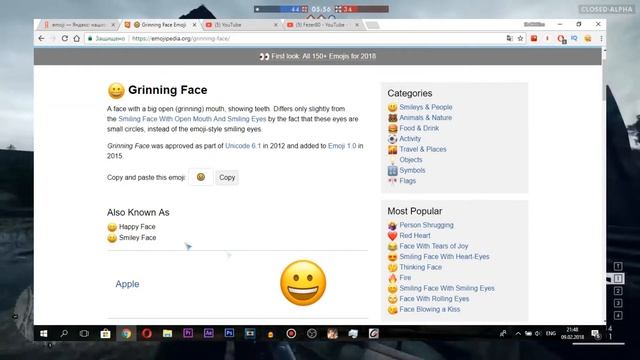Click the 'Smiley Face' alias text
Screen dimensions: 640x360
pos(138,238)
